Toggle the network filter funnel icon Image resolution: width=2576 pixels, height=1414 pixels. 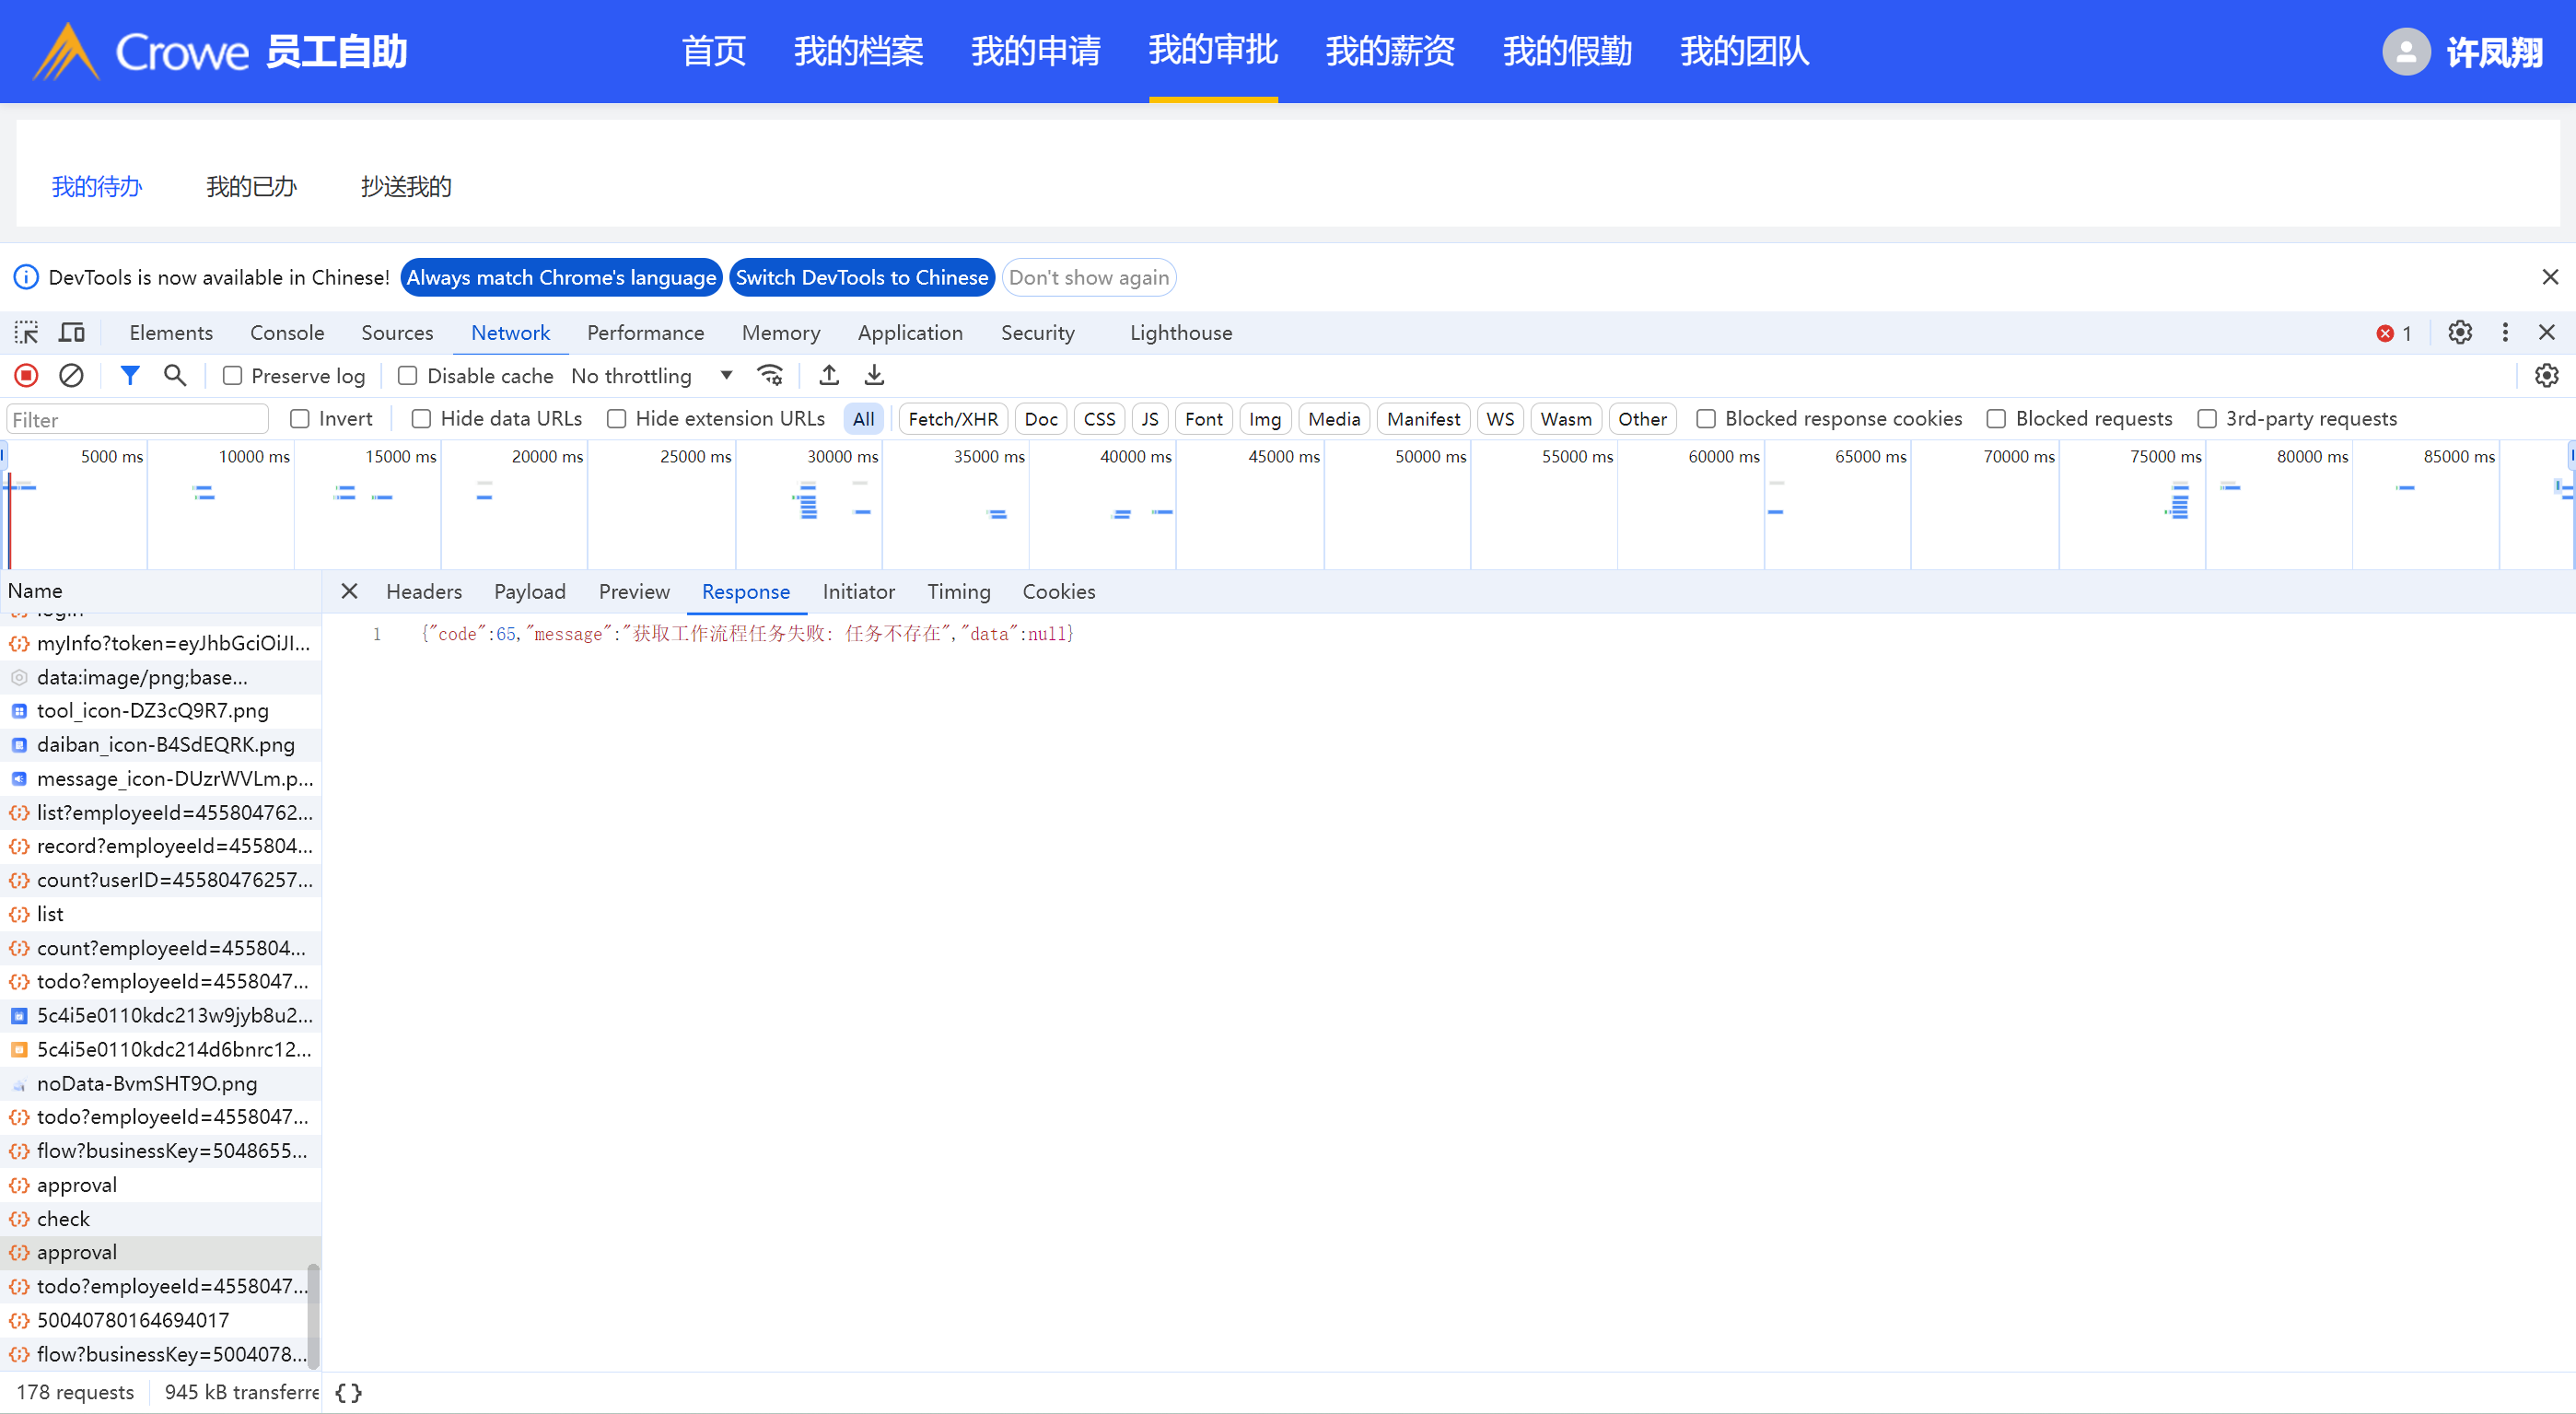(x=130, y=376)
